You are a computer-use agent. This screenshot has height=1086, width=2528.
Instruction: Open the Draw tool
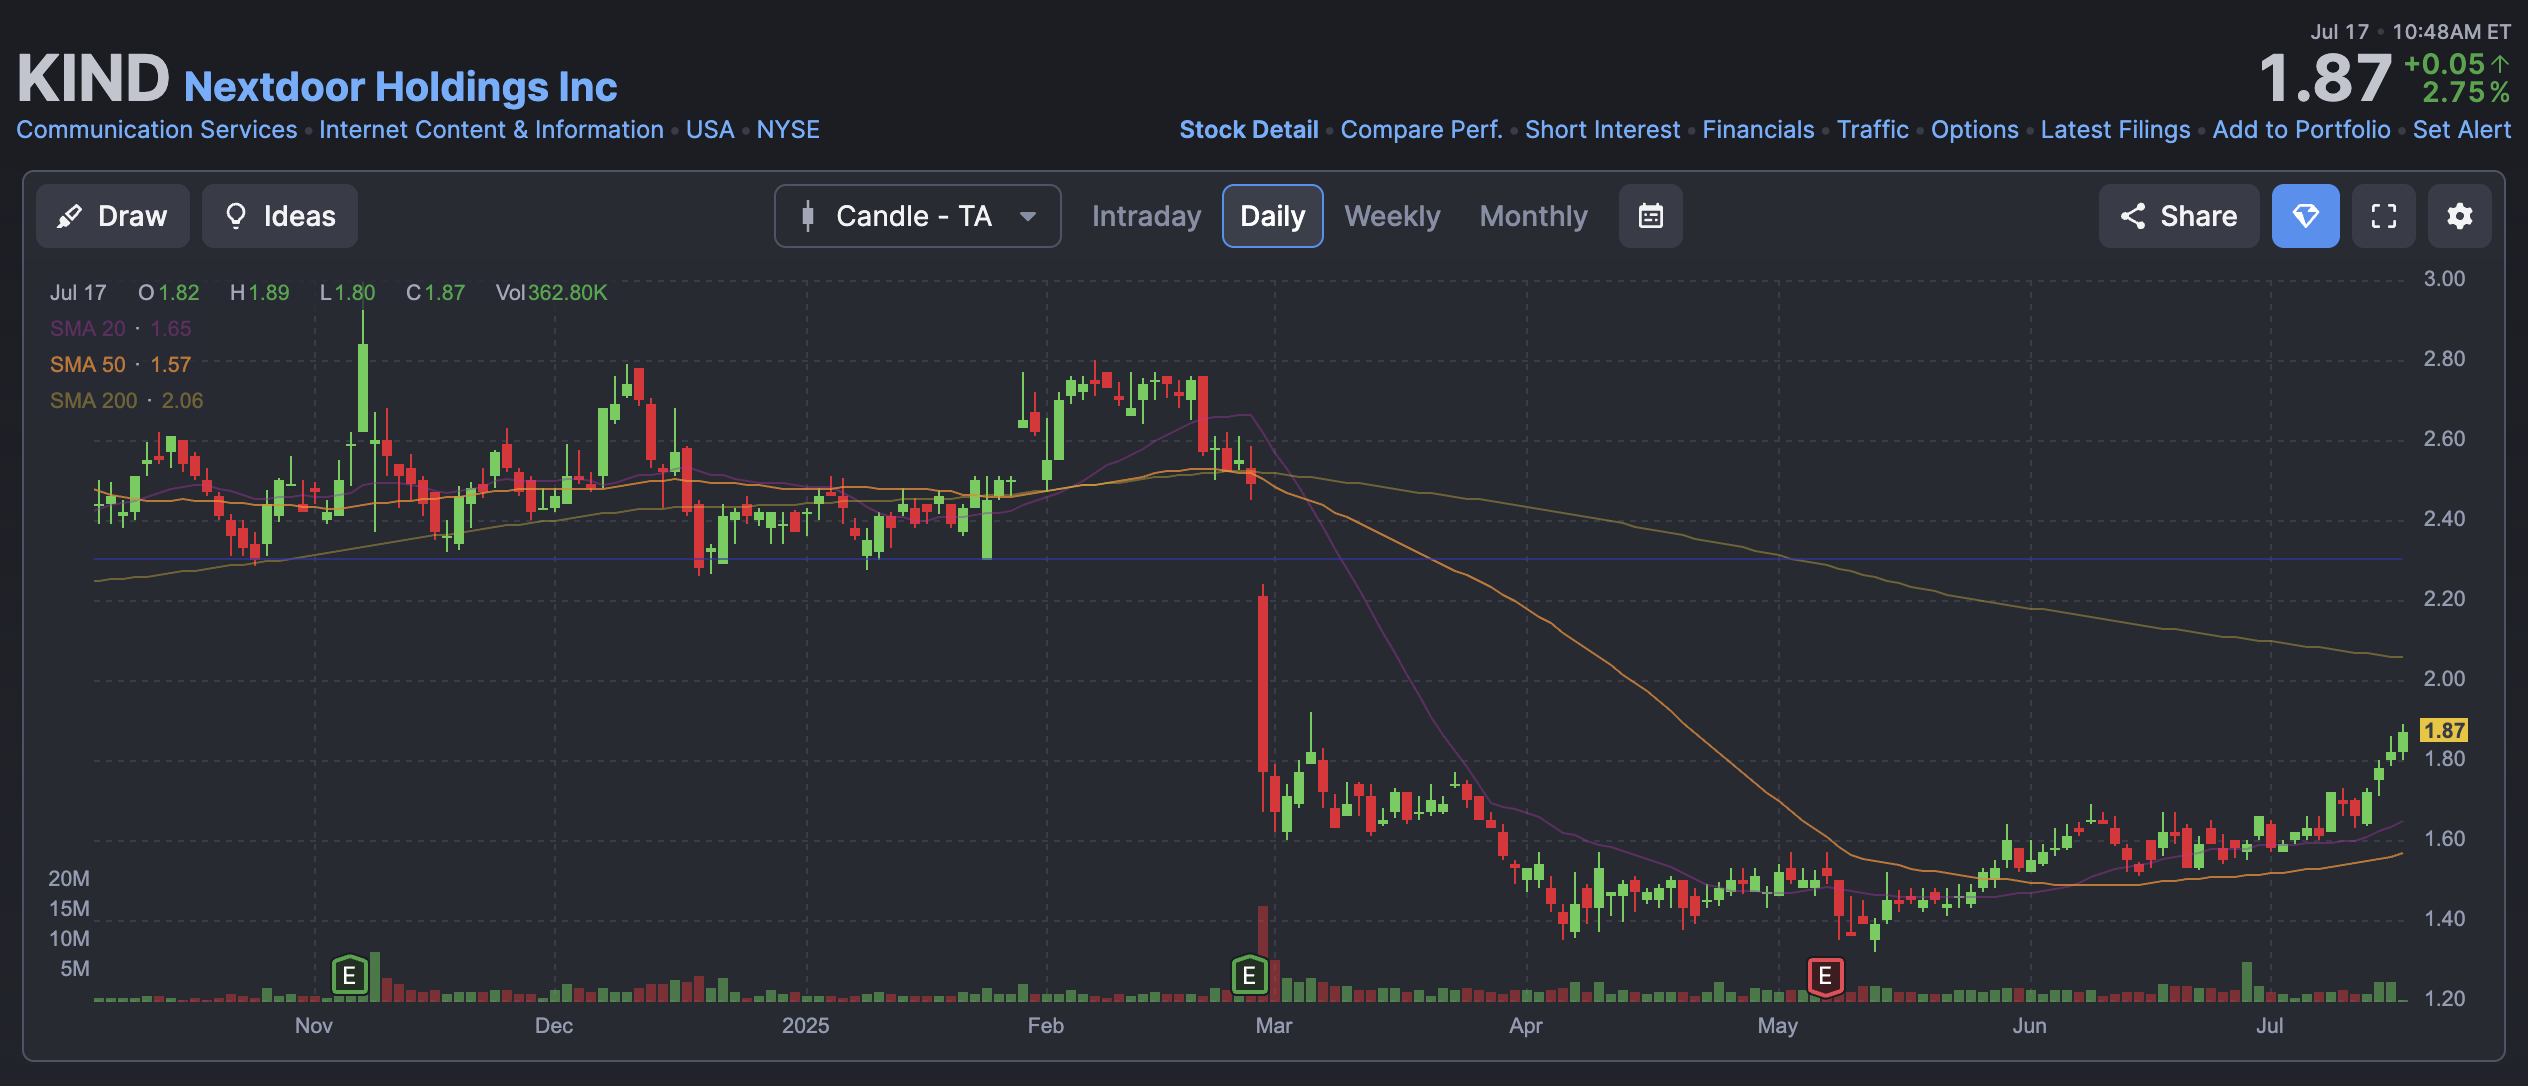pyautogui.click(x=112, y=216)
